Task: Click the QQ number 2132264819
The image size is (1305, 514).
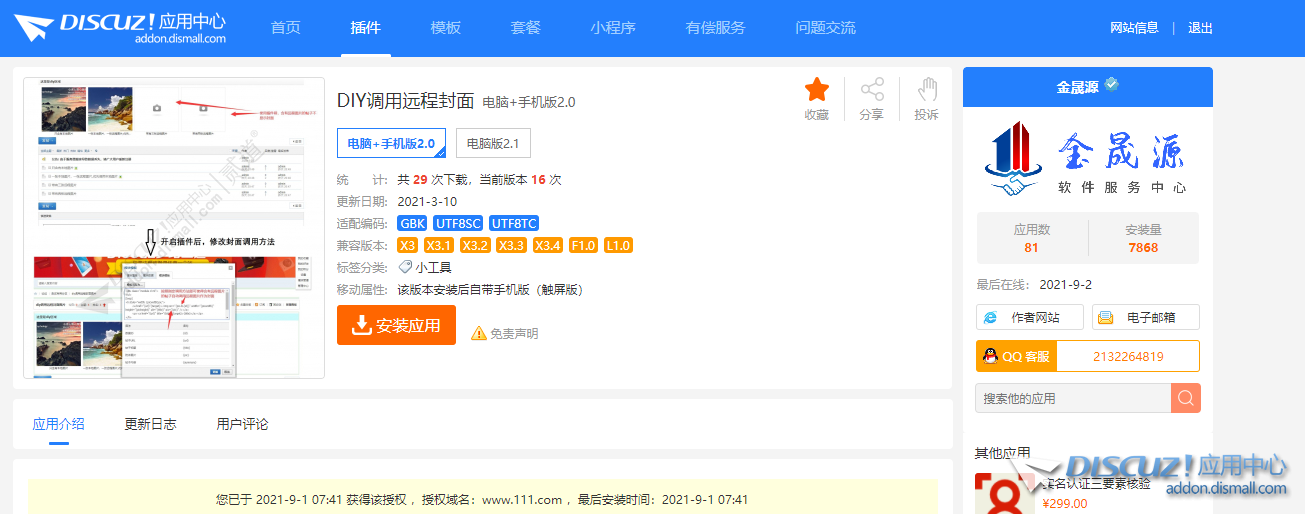Action: click(1128, 356)
